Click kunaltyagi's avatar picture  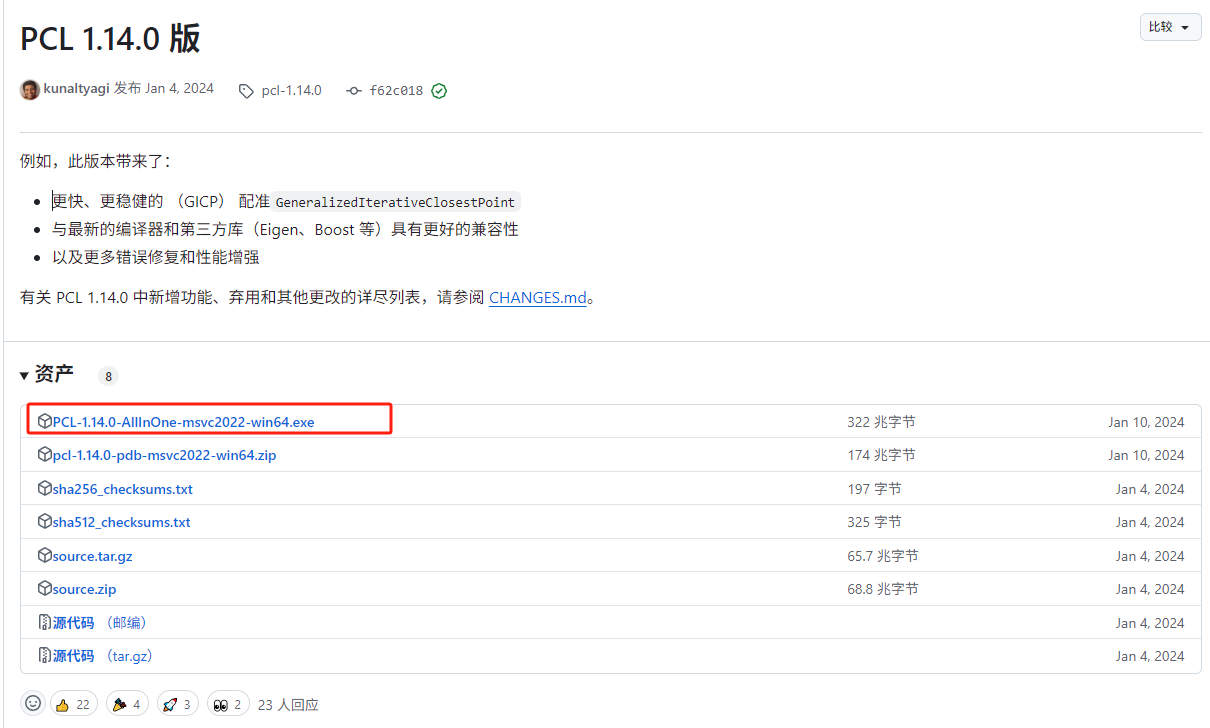pyautogui.click(x=29, y=89)
